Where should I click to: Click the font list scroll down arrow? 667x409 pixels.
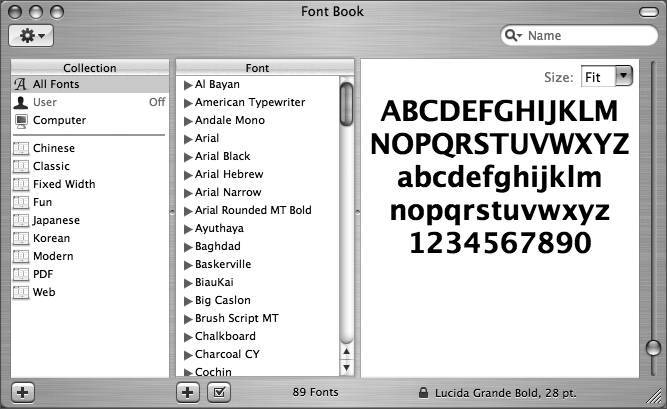pos(346,367)
